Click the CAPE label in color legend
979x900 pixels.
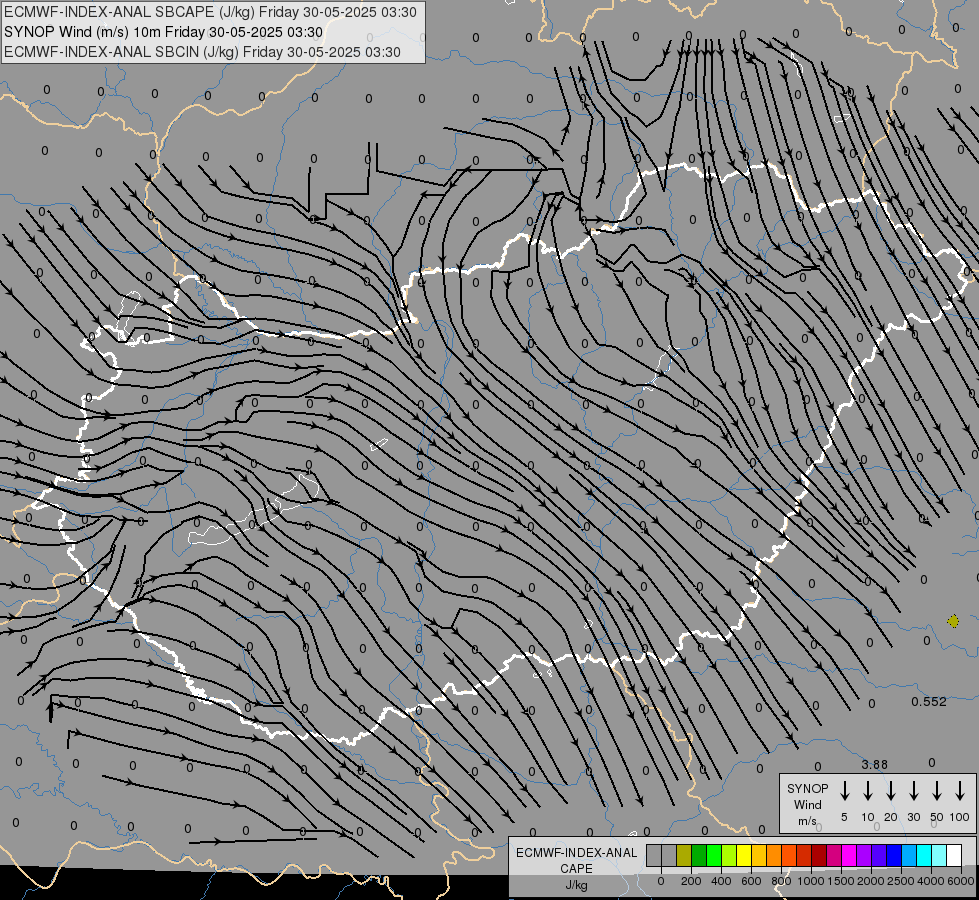576,869
